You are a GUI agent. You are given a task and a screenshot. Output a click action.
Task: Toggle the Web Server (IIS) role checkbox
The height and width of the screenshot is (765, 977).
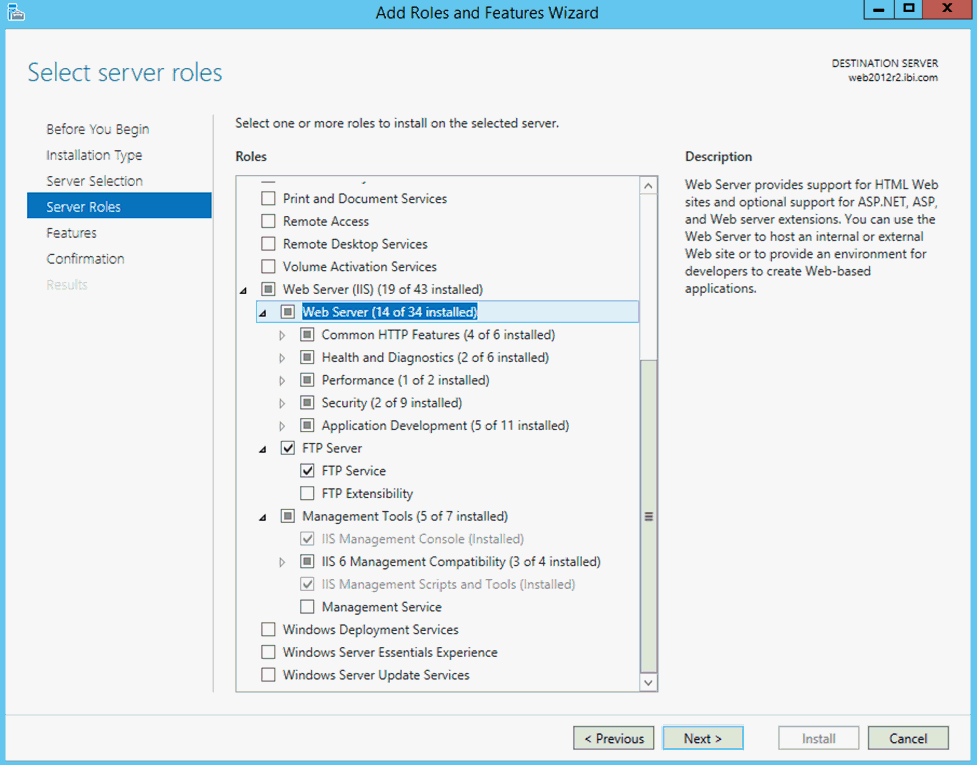coord(268,289)
